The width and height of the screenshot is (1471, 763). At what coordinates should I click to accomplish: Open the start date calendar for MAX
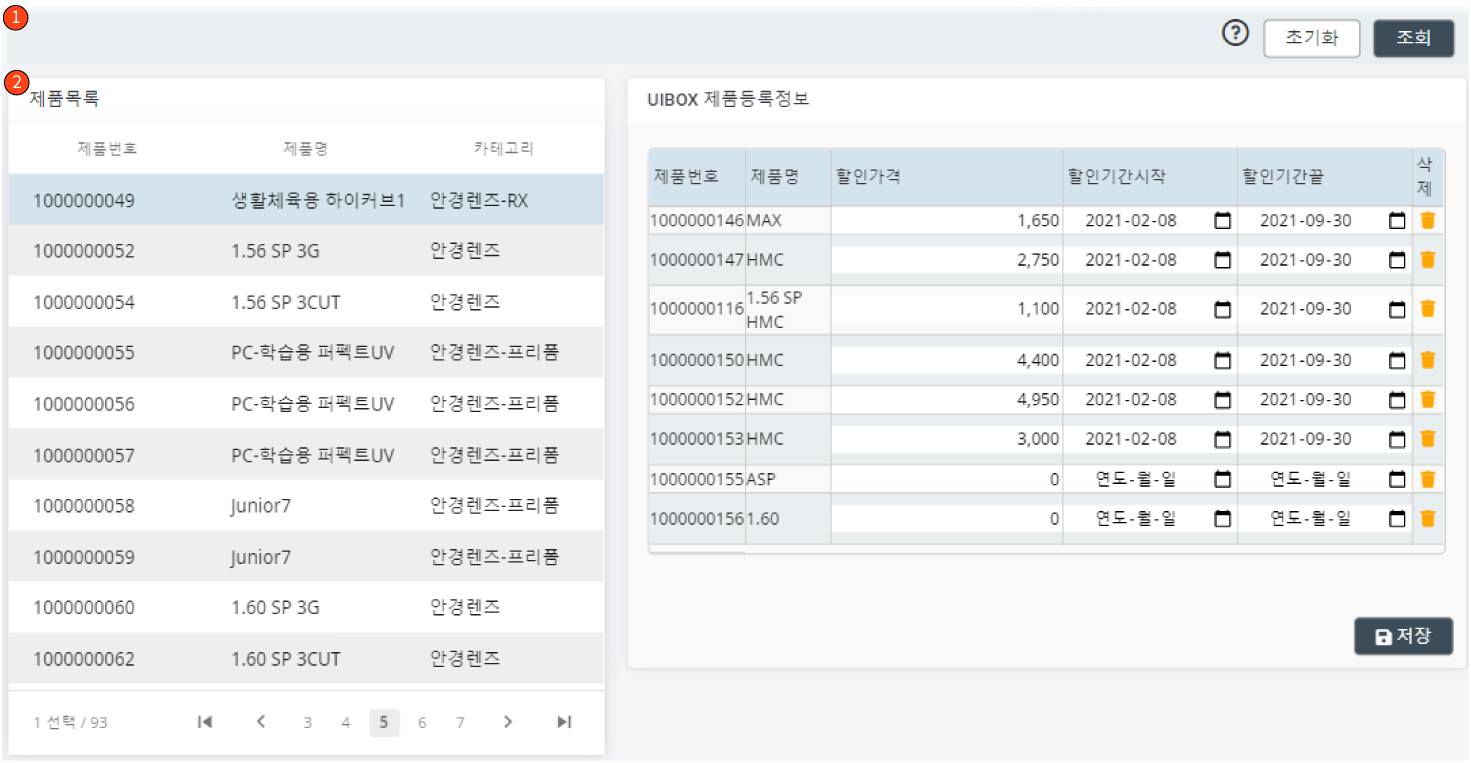[x=1222, y=220]
